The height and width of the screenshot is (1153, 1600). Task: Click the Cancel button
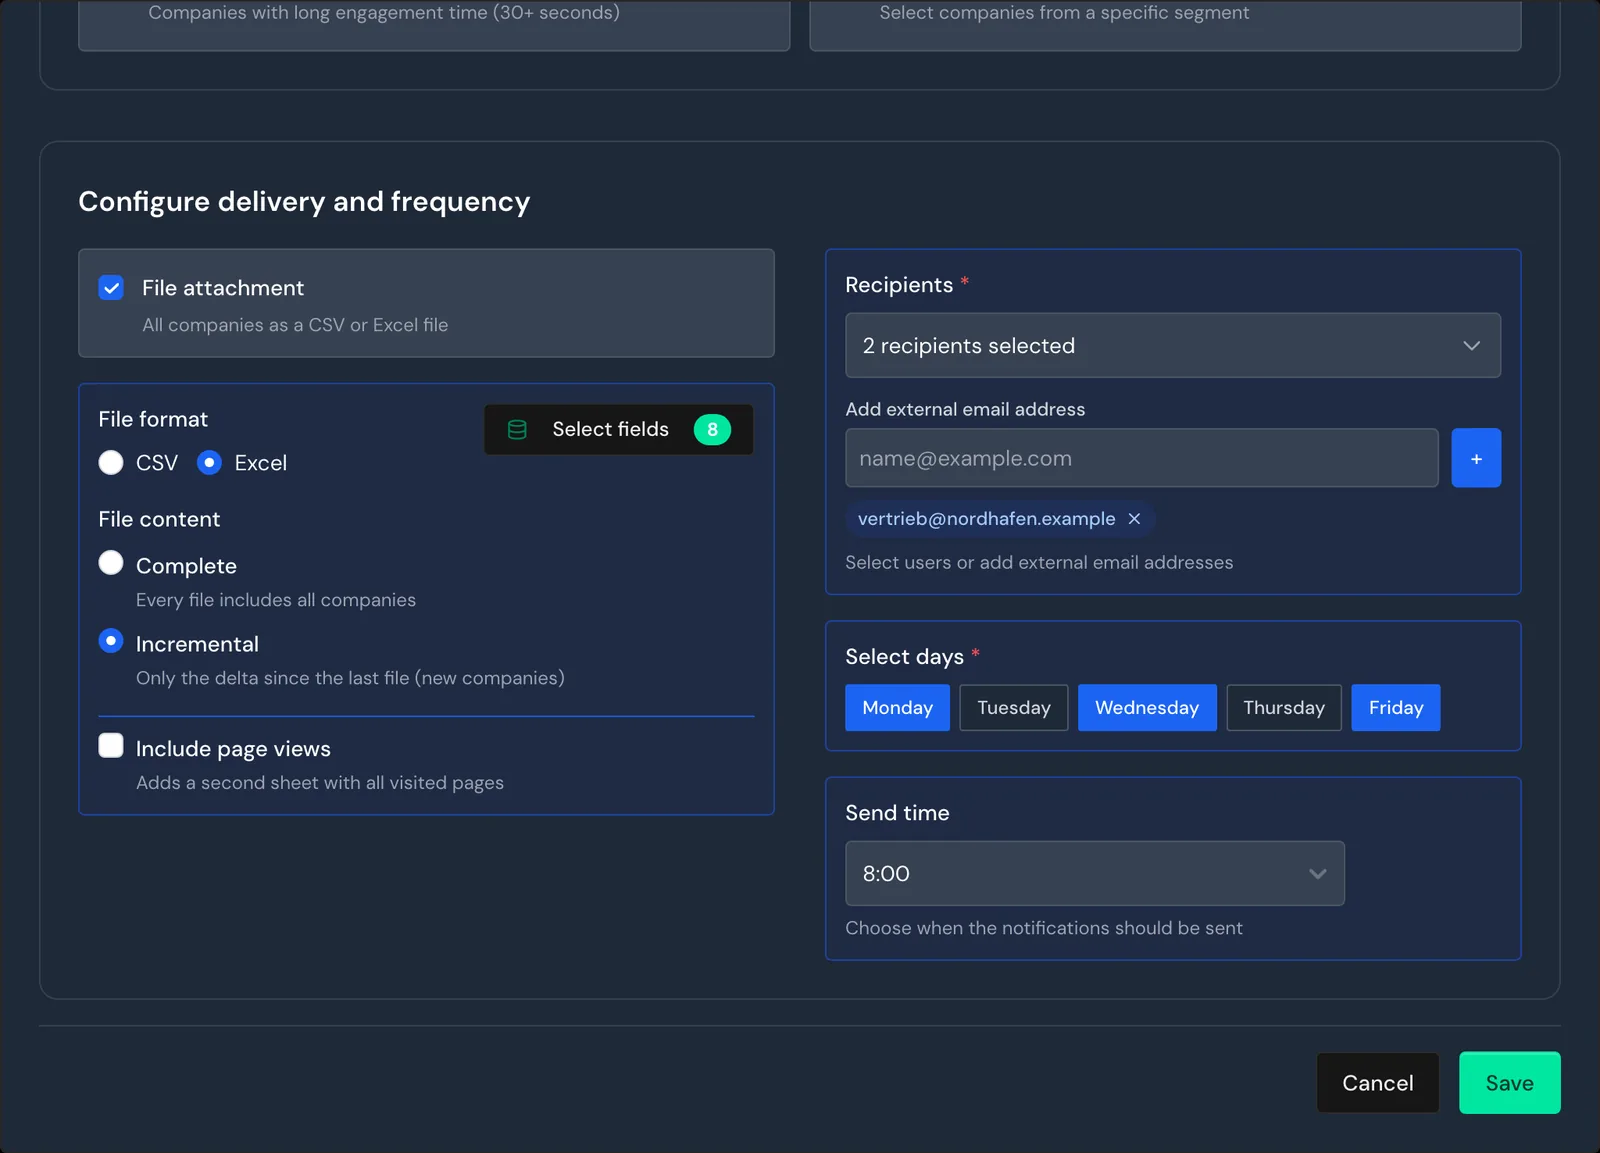[1378, 1083]
